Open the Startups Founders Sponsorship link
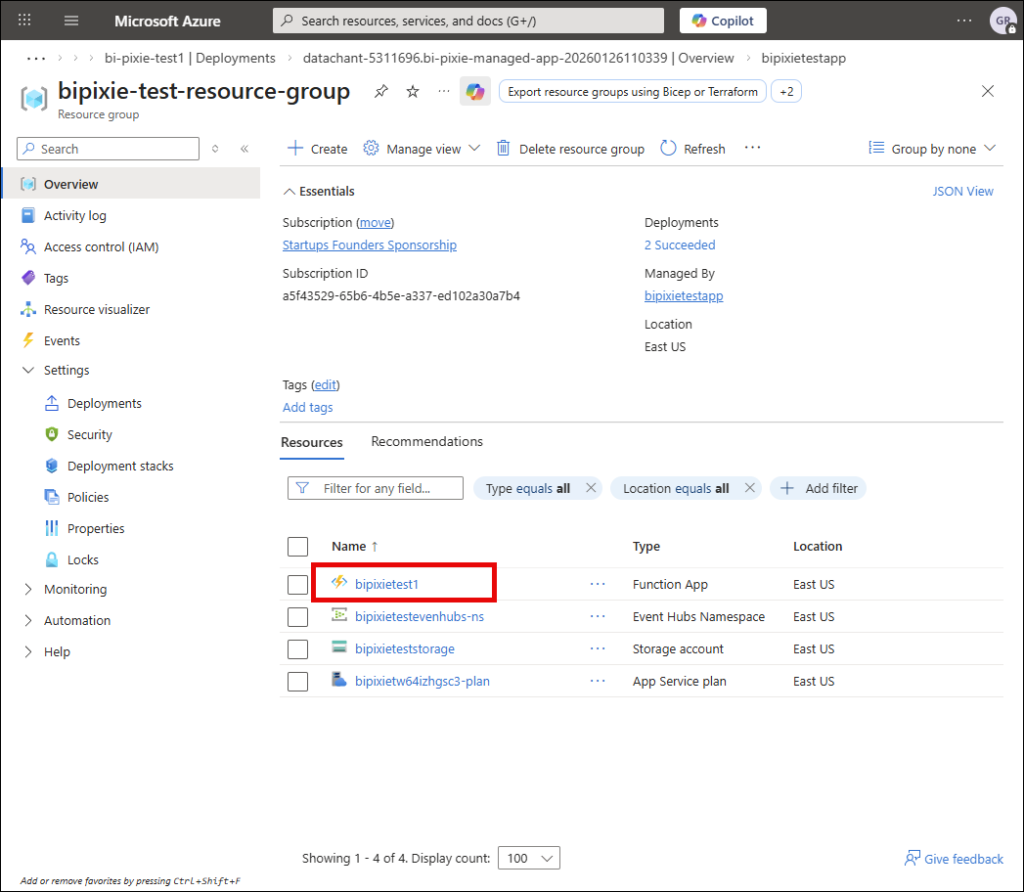This screenshot has width=1024, height=892. point(369,245)
